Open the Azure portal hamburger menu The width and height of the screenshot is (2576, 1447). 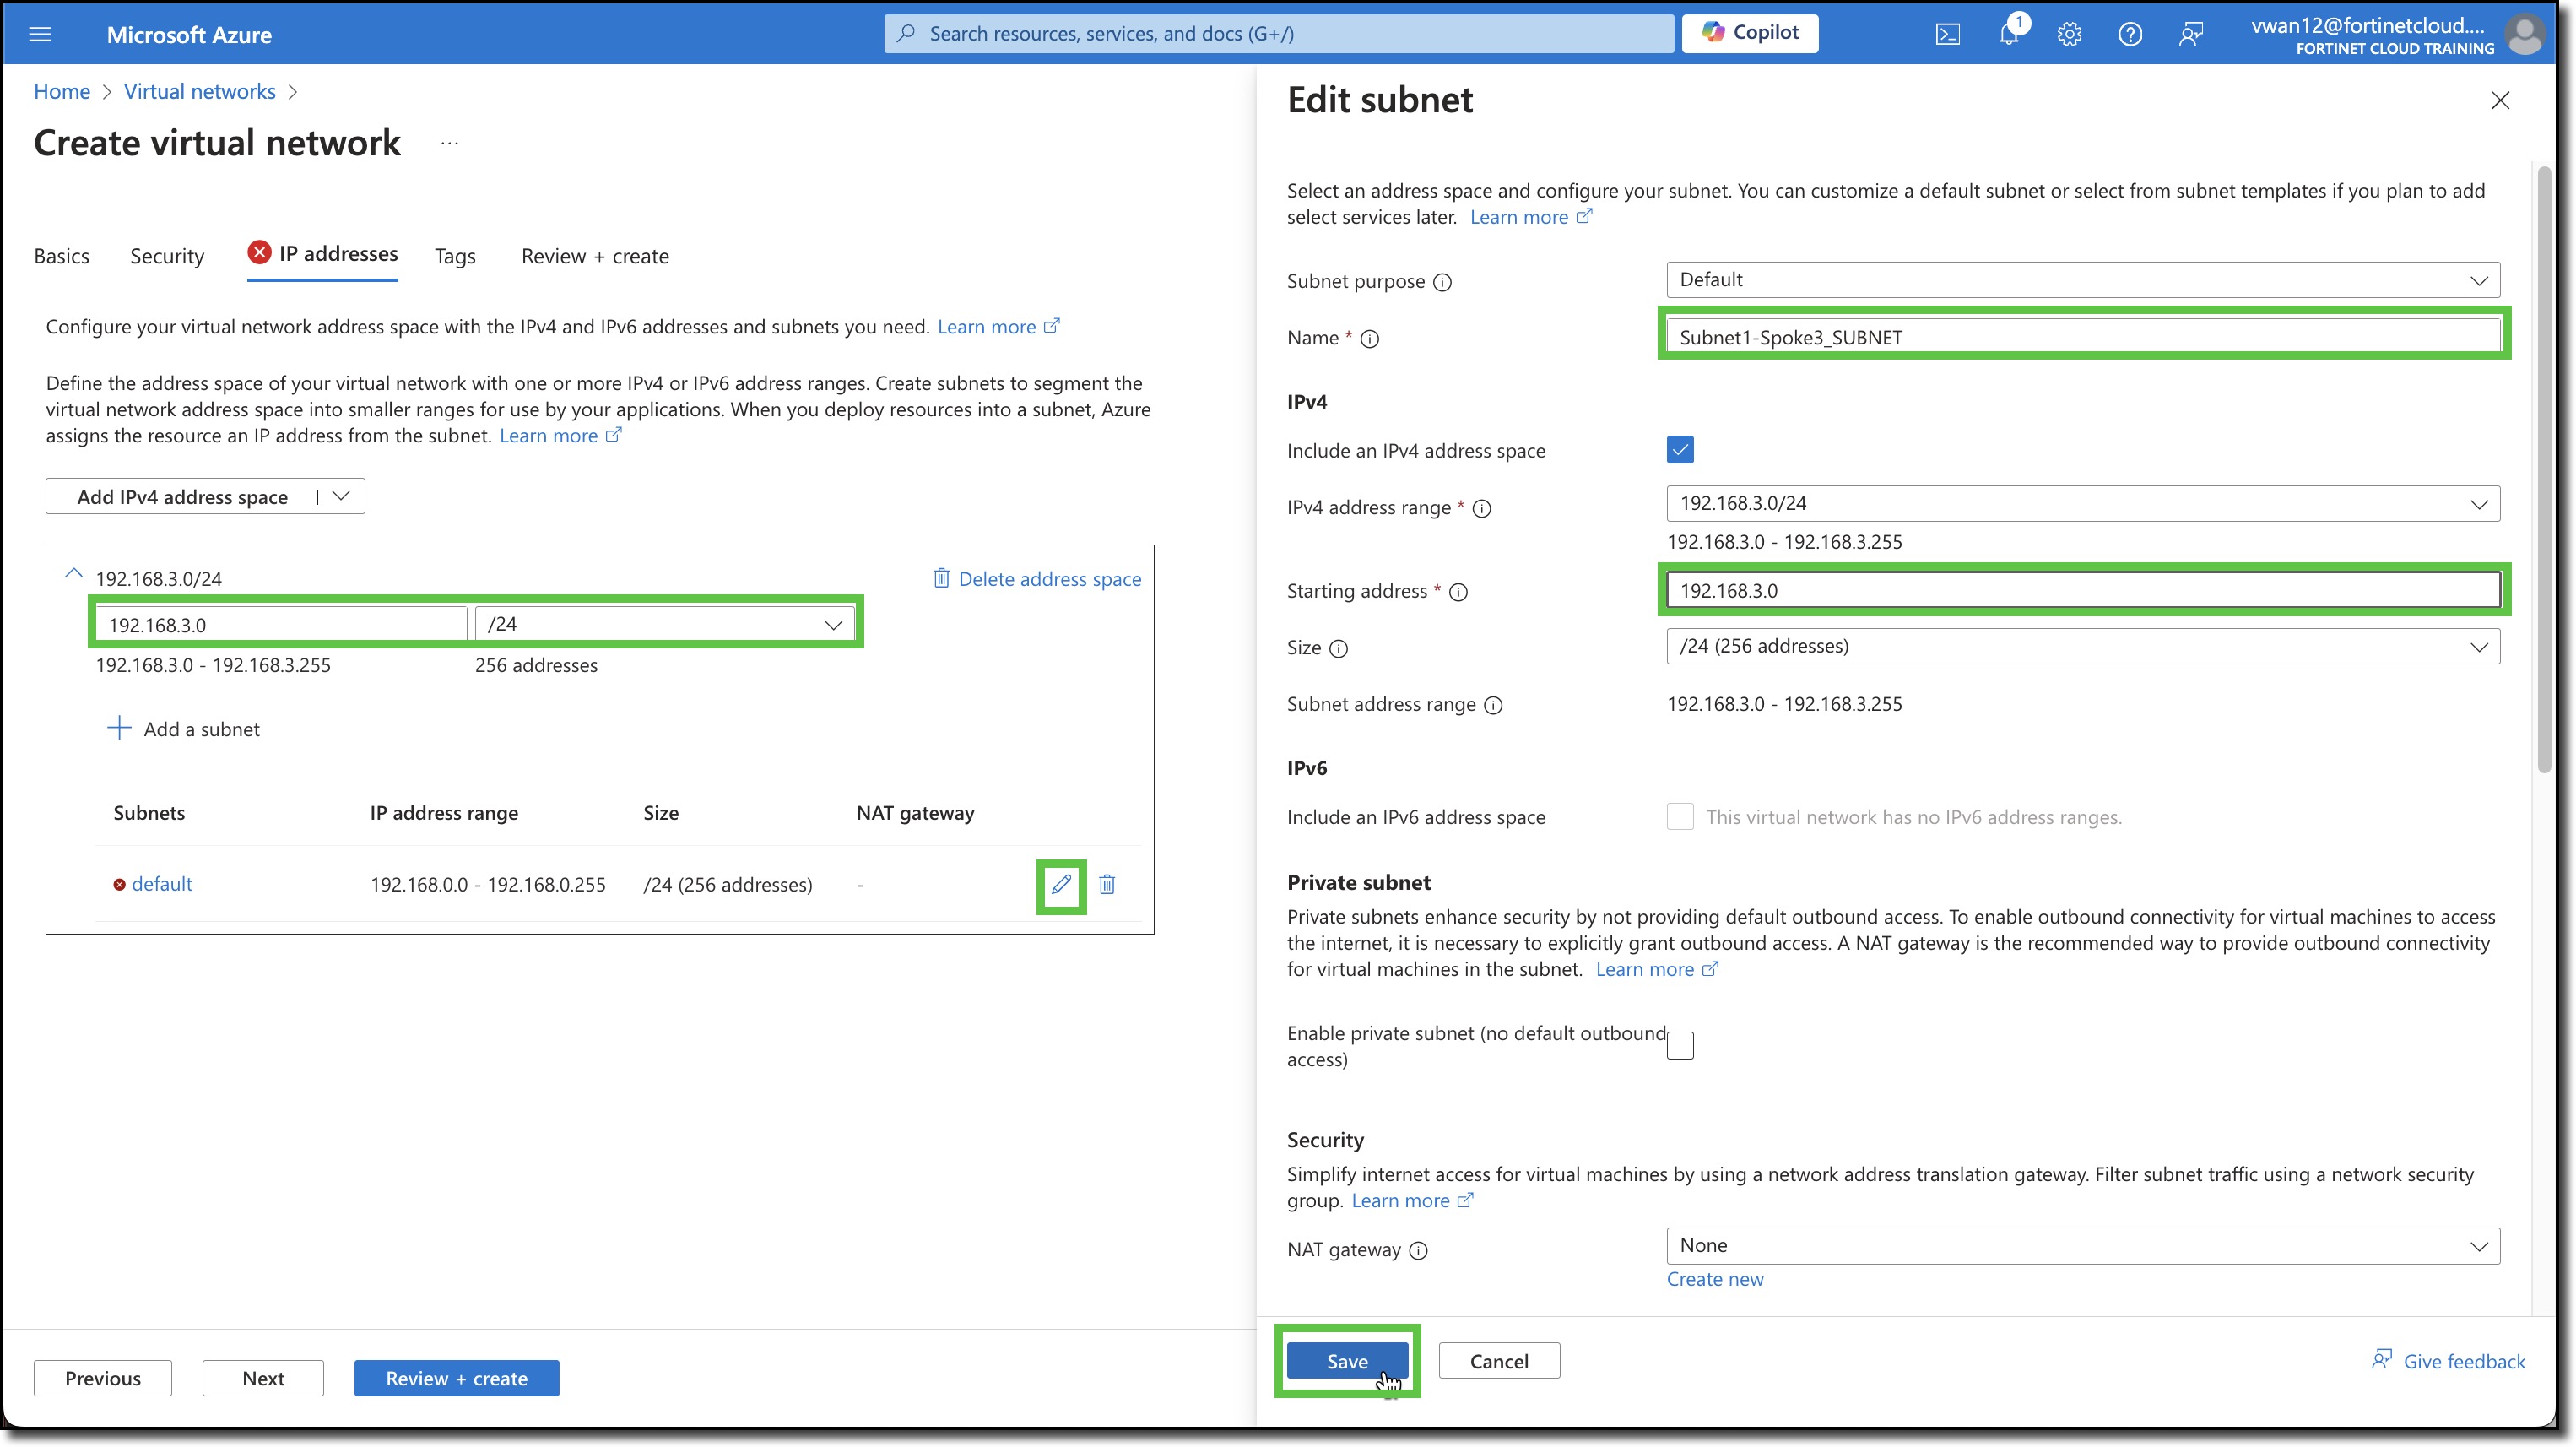pyautogui.click(x=40, y=34)
